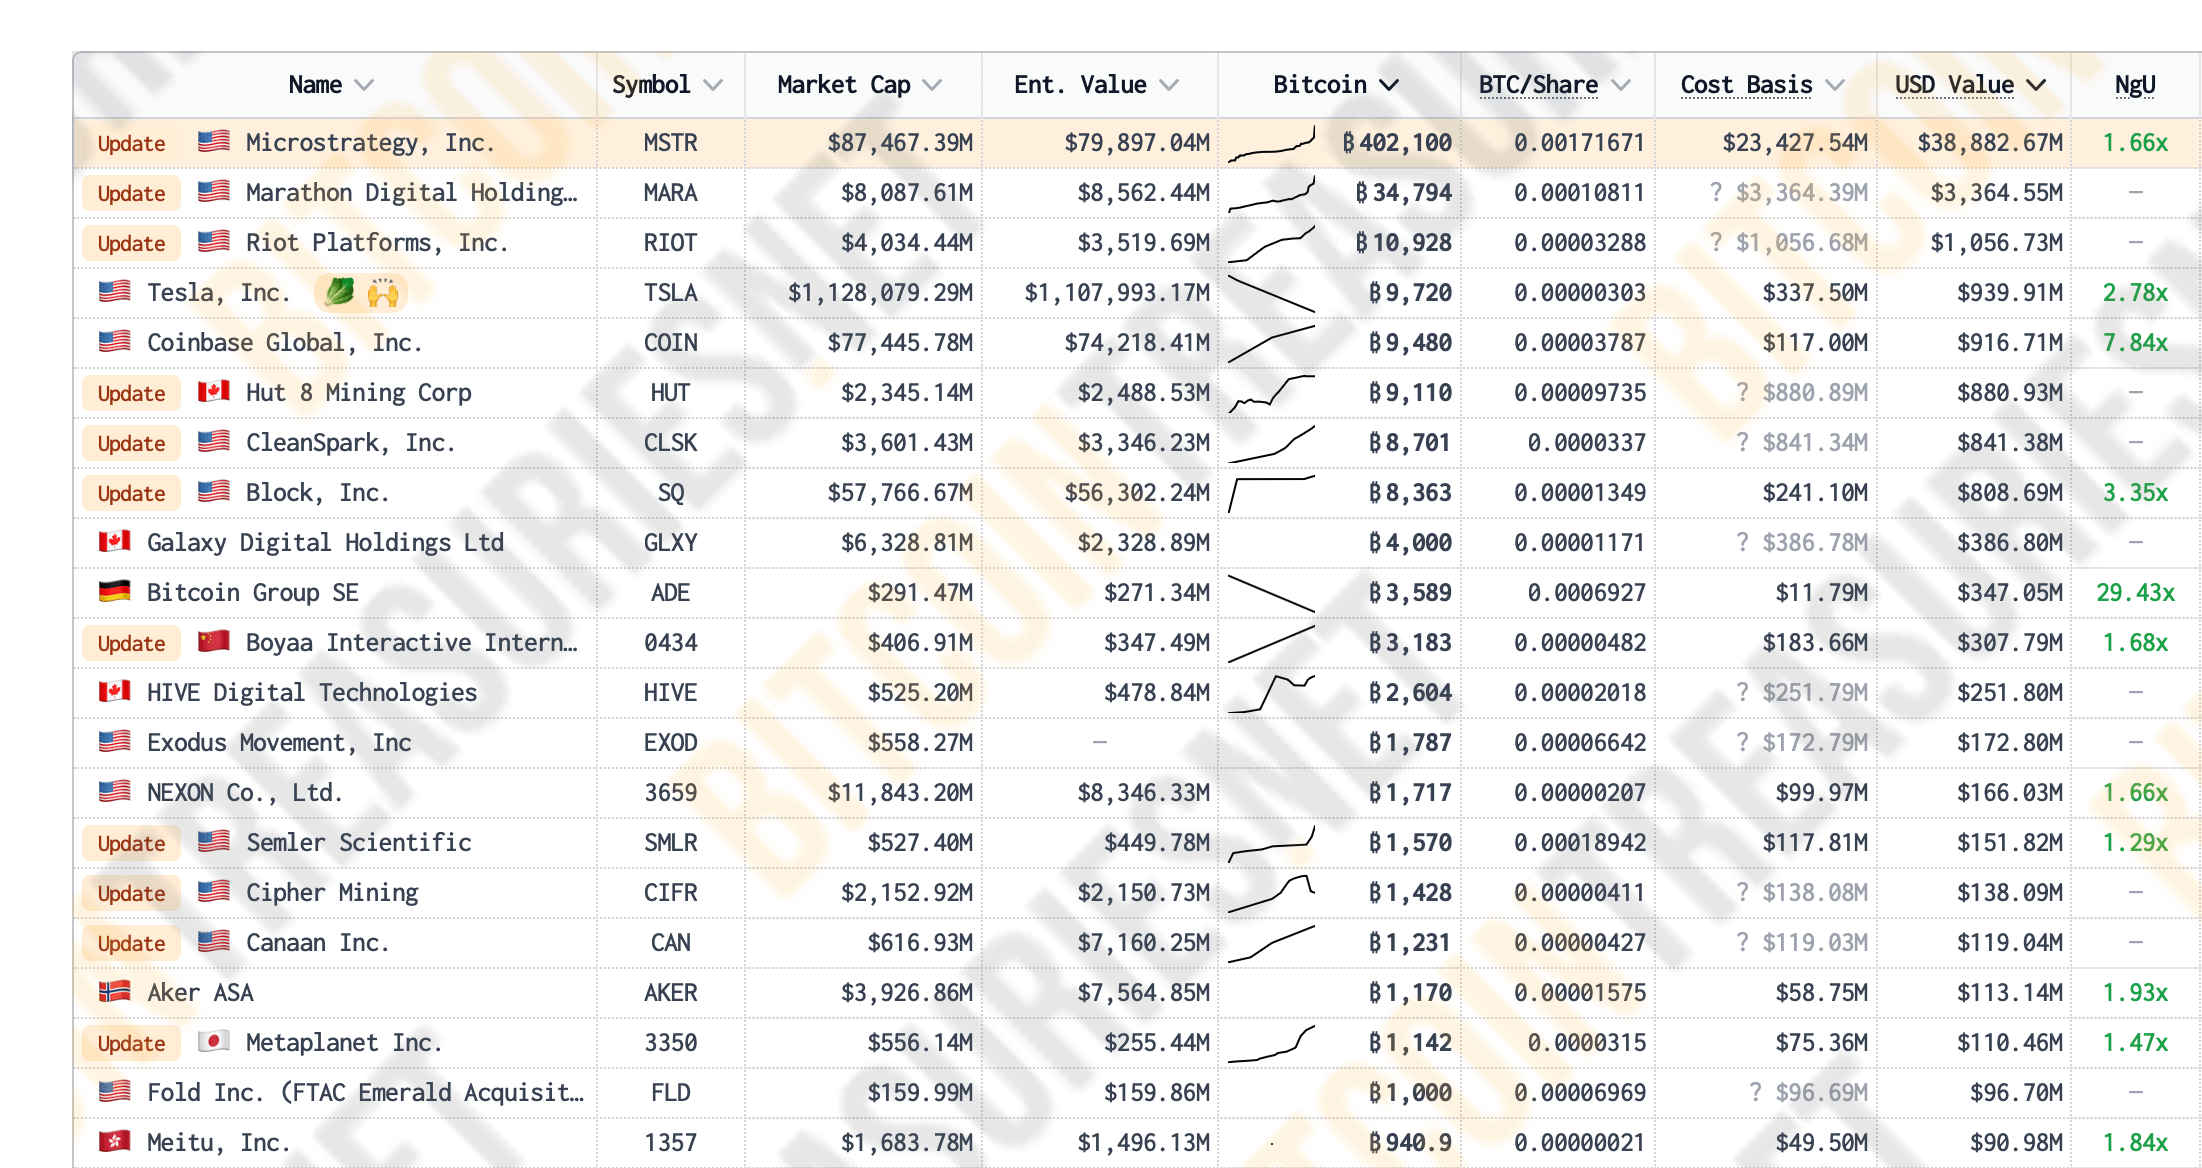Click the ? $3,364.39M estimated cost basis
This screenshot has width=2202, height=1168.
(1789, 193)
